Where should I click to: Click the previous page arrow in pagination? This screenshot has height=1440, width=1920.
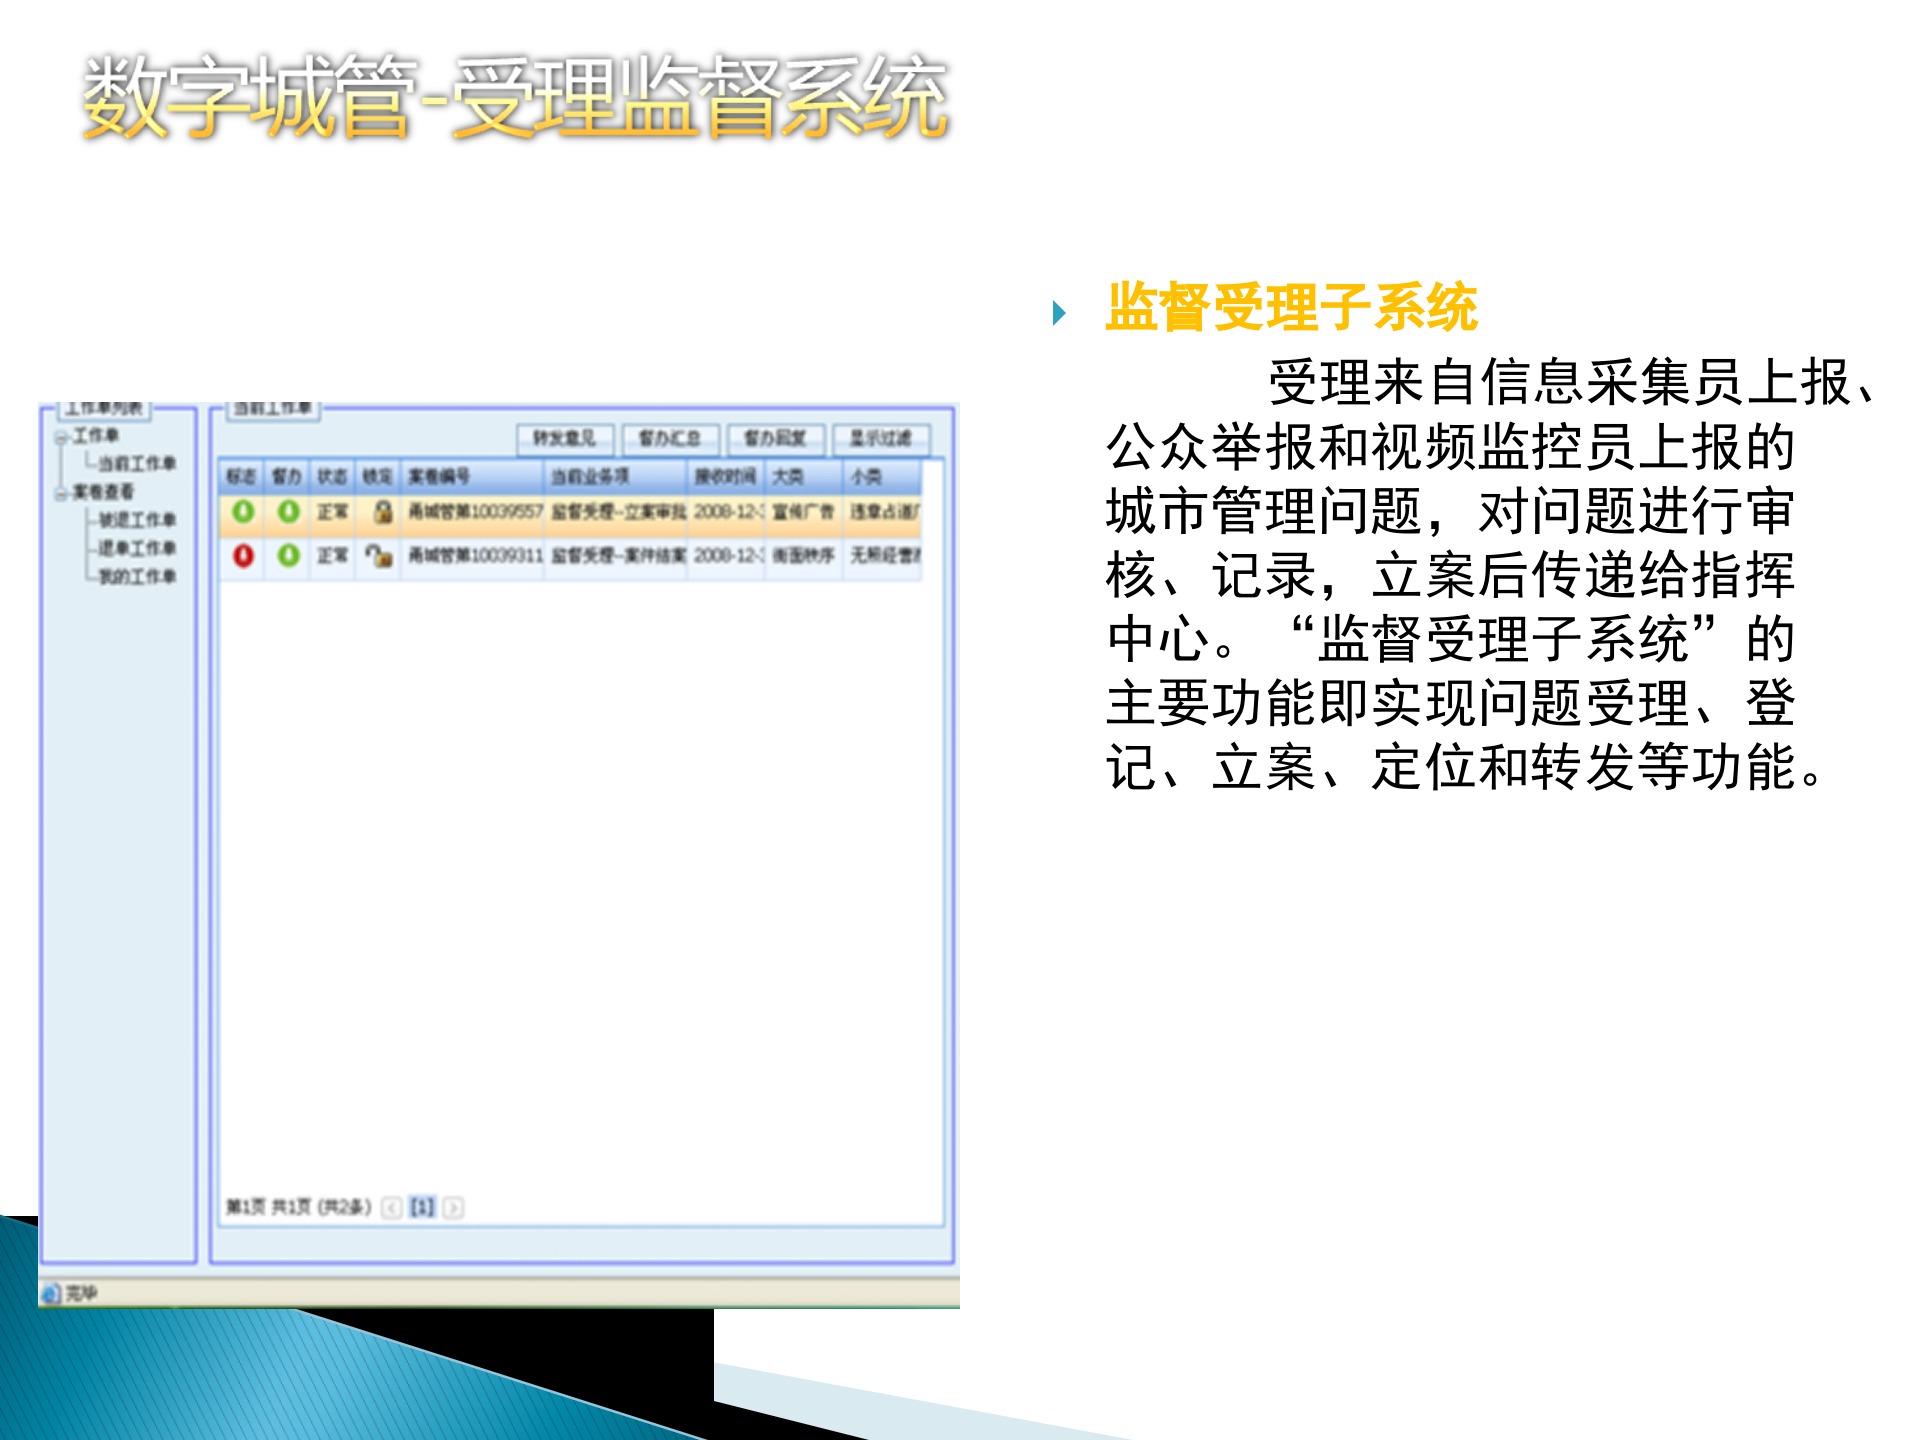pos(393,1207)
